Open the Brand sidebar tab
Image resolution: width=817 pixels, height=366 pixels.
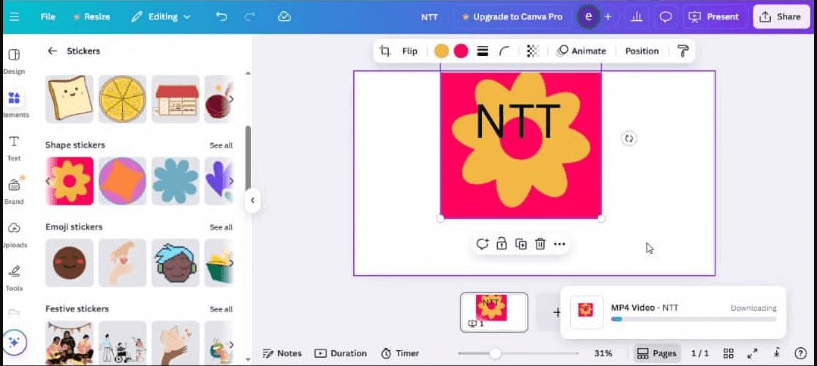point(14,191)
